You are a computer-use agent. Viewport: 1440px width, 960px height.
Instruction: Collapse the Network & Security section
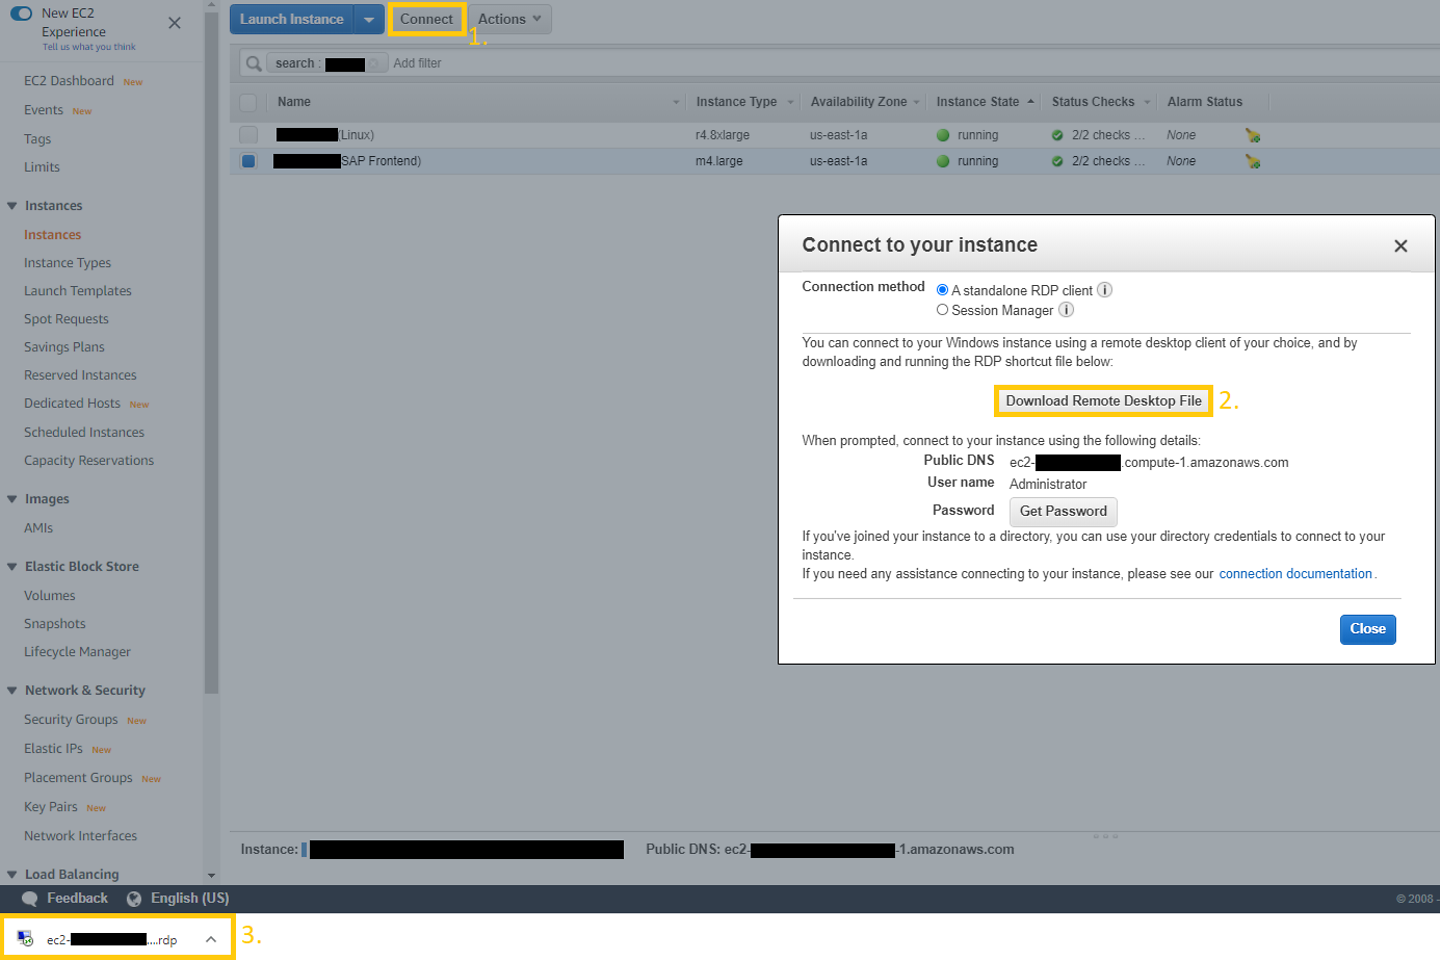(x=12, y=691)
